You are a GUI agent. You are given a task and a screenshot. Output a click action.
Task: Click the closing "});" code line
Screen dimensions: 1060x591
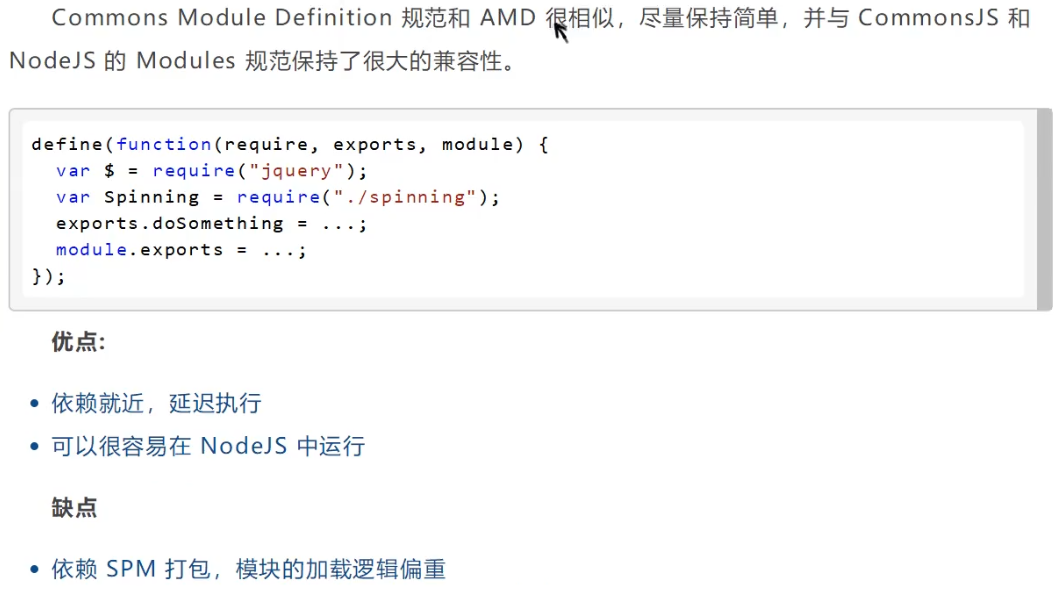[x=49, y=276]
